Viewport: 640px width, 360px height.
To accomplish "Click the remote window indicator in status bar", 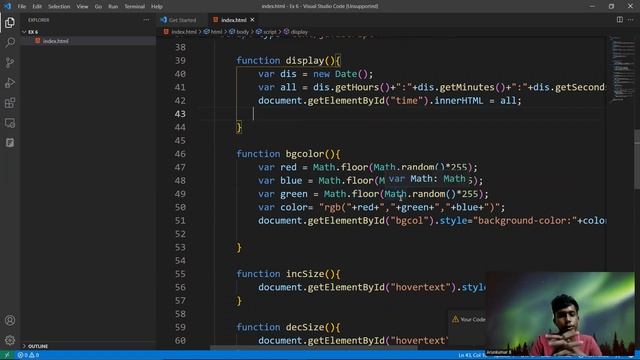I will click(x=7, y=355).
